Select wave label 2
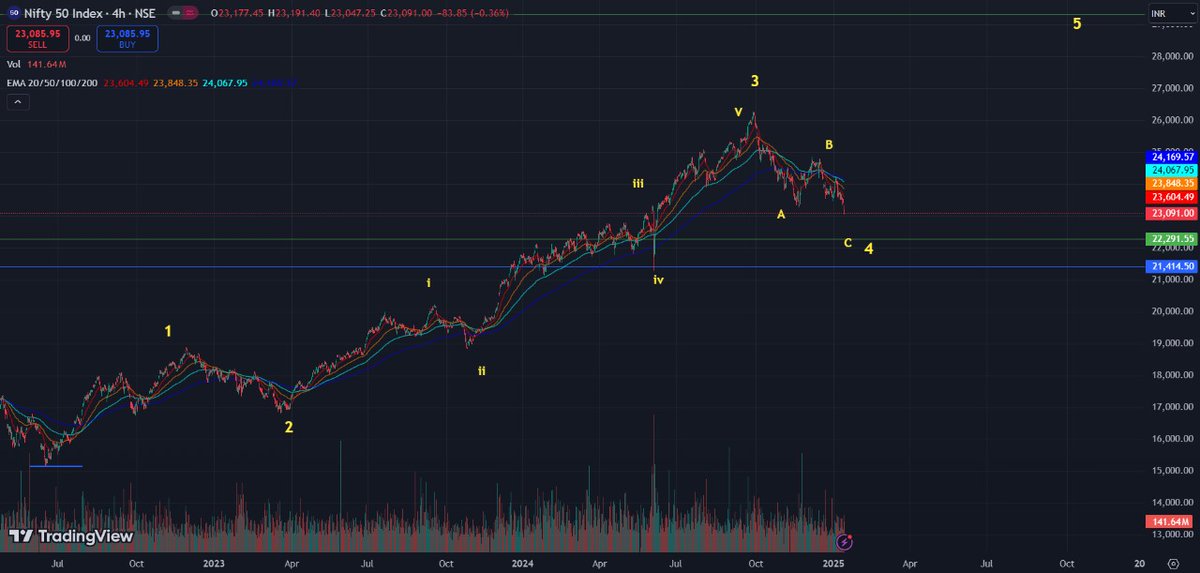Viewport: 1200px width, 573px height. pos(289,427)
